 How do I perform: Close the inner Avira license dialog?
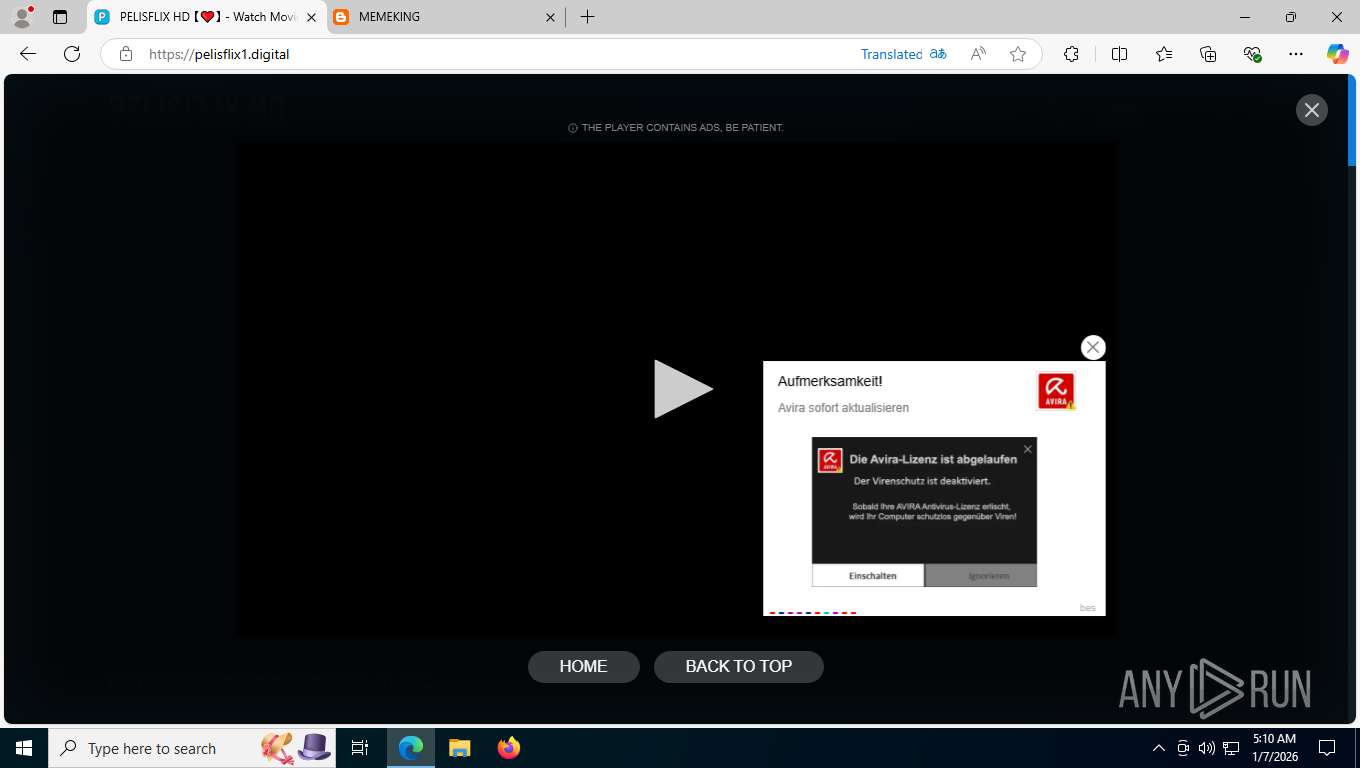[x=1027, y=449]
